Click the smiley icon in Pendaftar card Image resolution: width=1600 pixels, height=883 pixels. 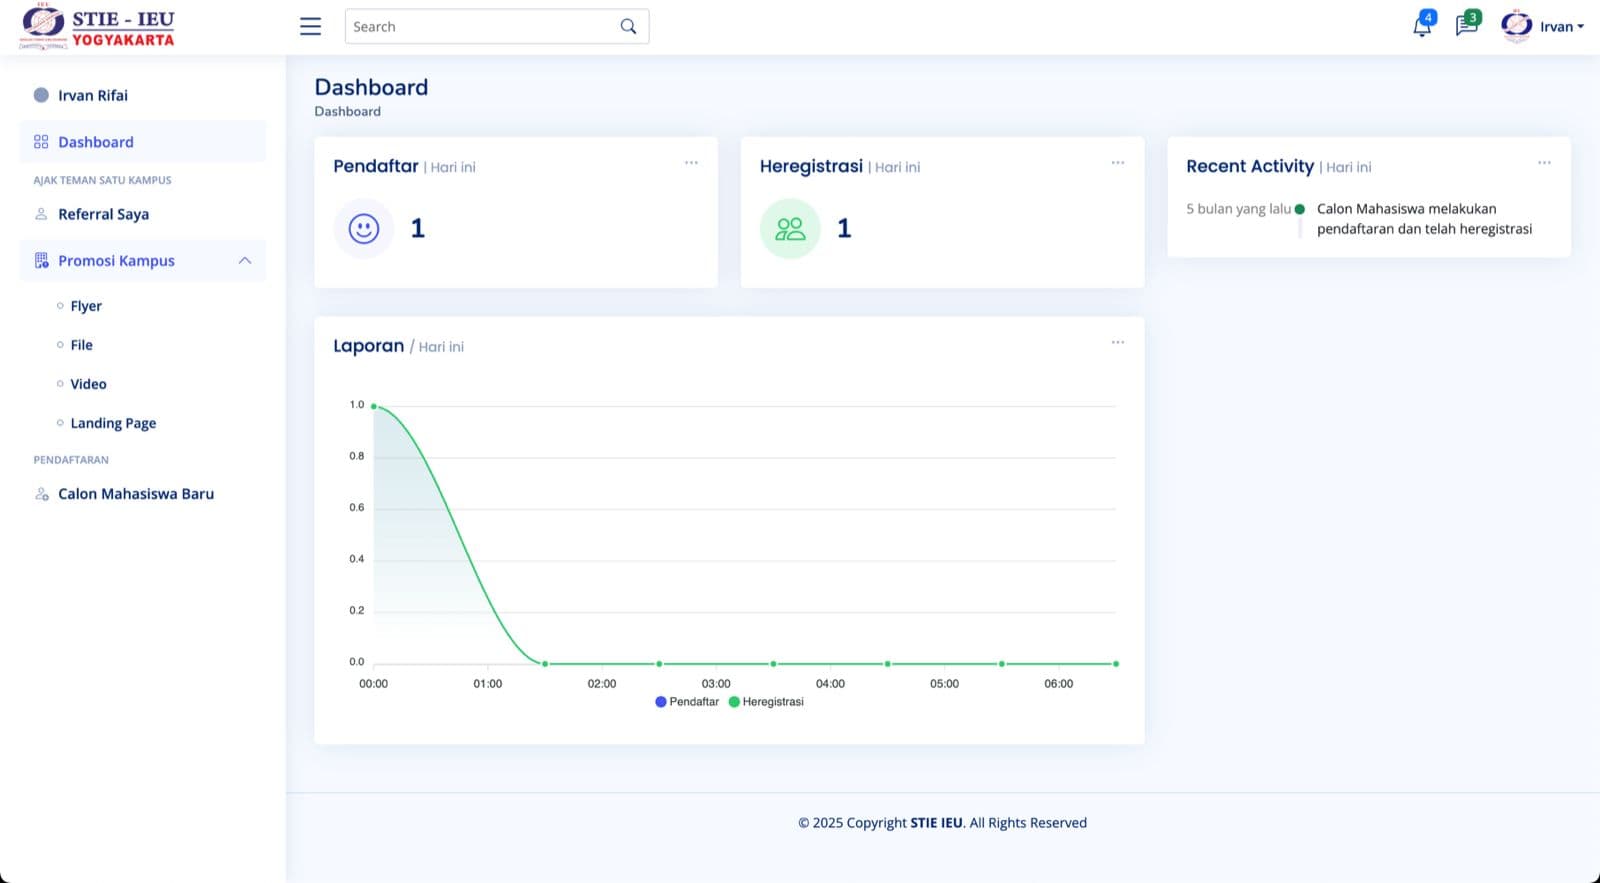pyautogui.click(x=364, y=229)
